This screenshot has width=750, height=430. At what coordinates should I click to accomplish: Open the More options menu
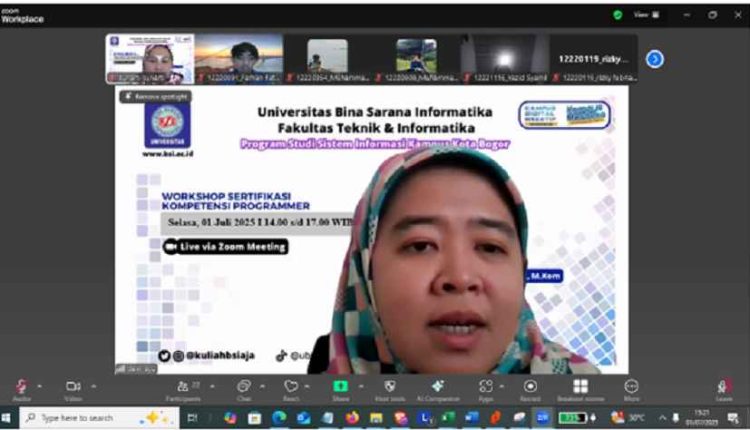pyautogui.click(x=631, y=390)
